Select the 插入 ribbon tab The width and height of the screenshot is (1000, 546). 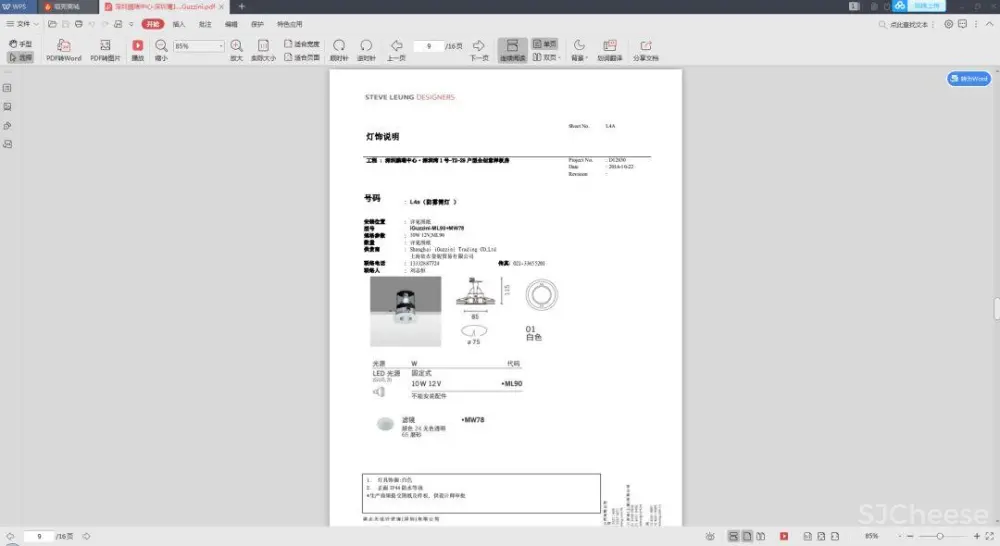tap(179, 24)
